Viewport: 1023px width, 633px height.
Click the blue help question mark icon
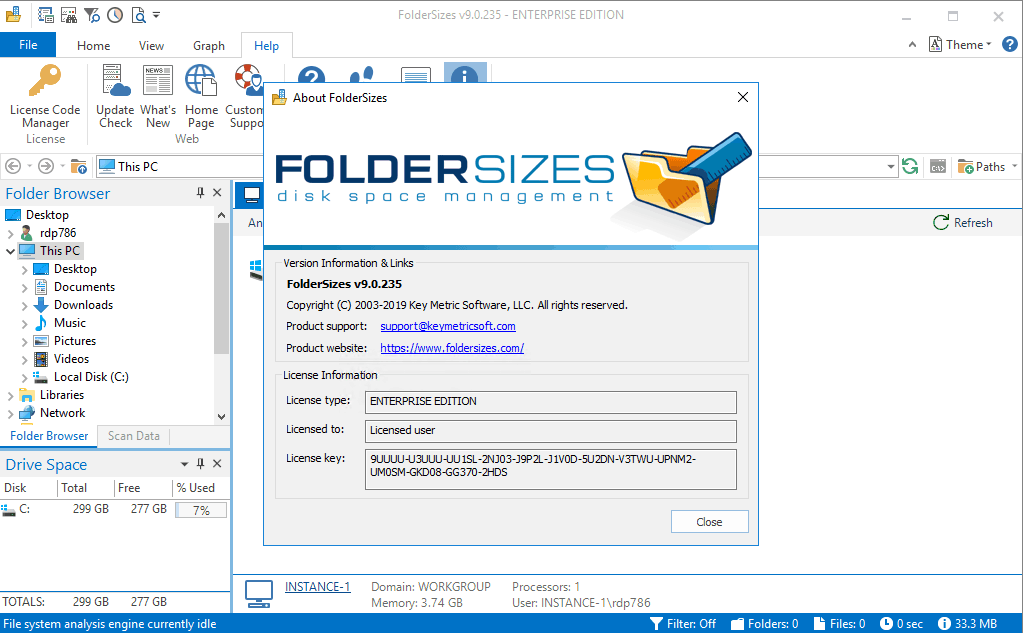[1009, 44]
